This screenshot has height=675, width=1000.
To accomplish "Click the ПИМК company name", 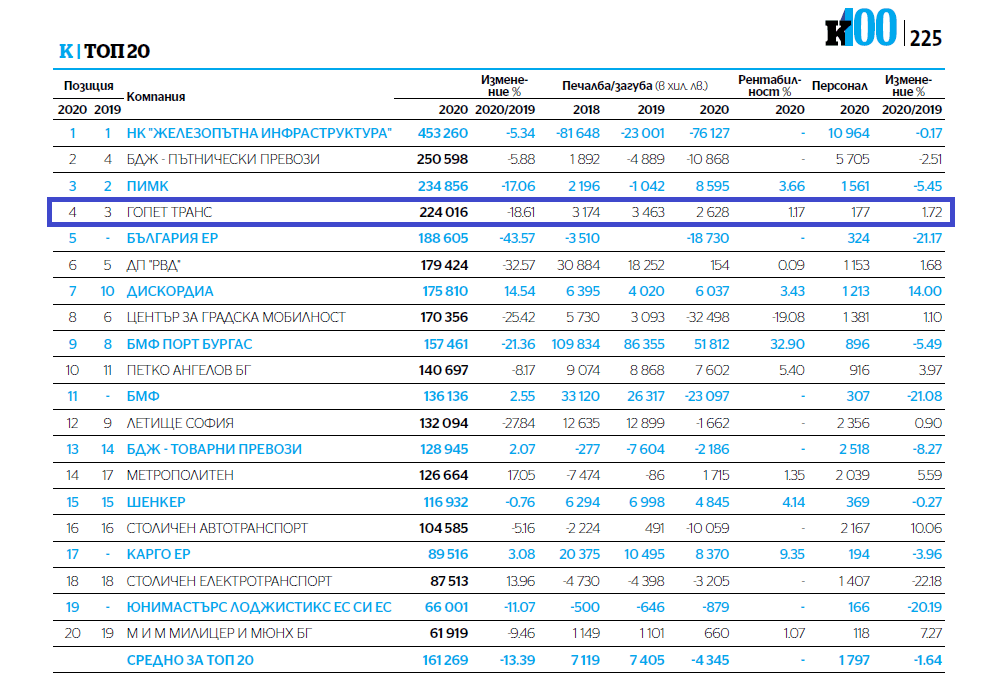I will click(148, 186).
